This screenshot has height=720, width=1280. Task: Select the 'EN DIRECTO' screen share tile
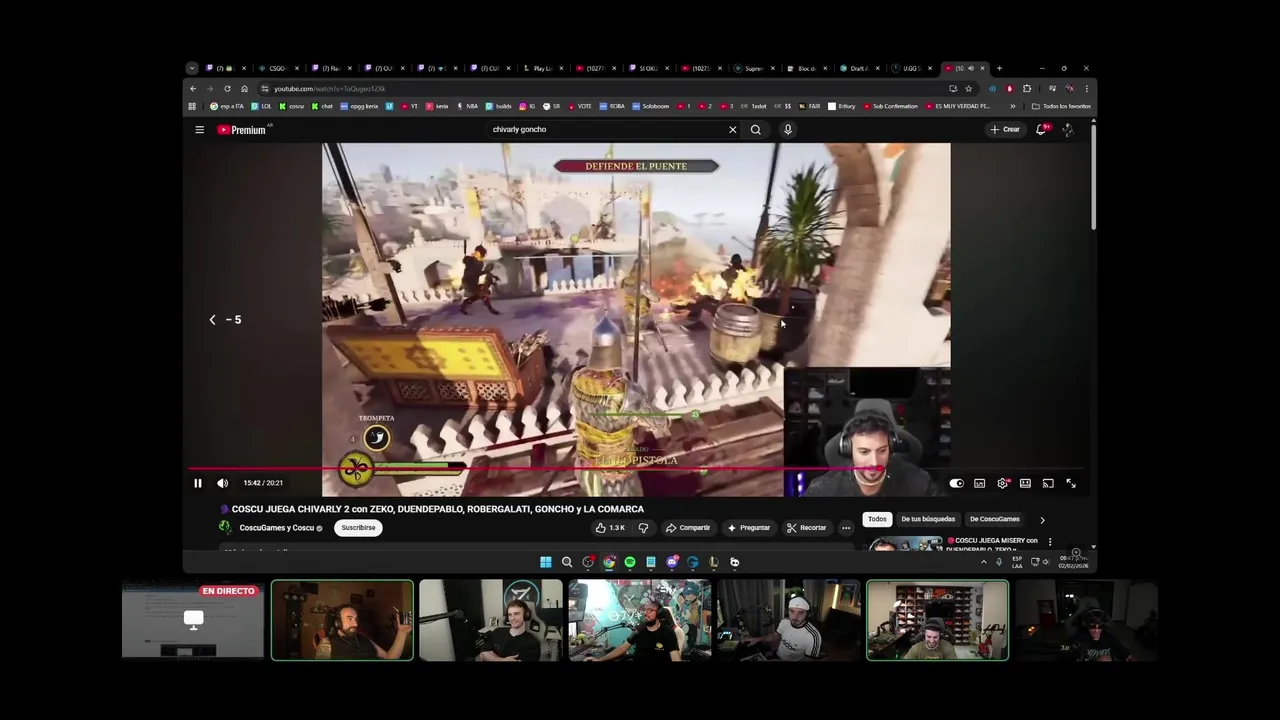tap(193, 620)
